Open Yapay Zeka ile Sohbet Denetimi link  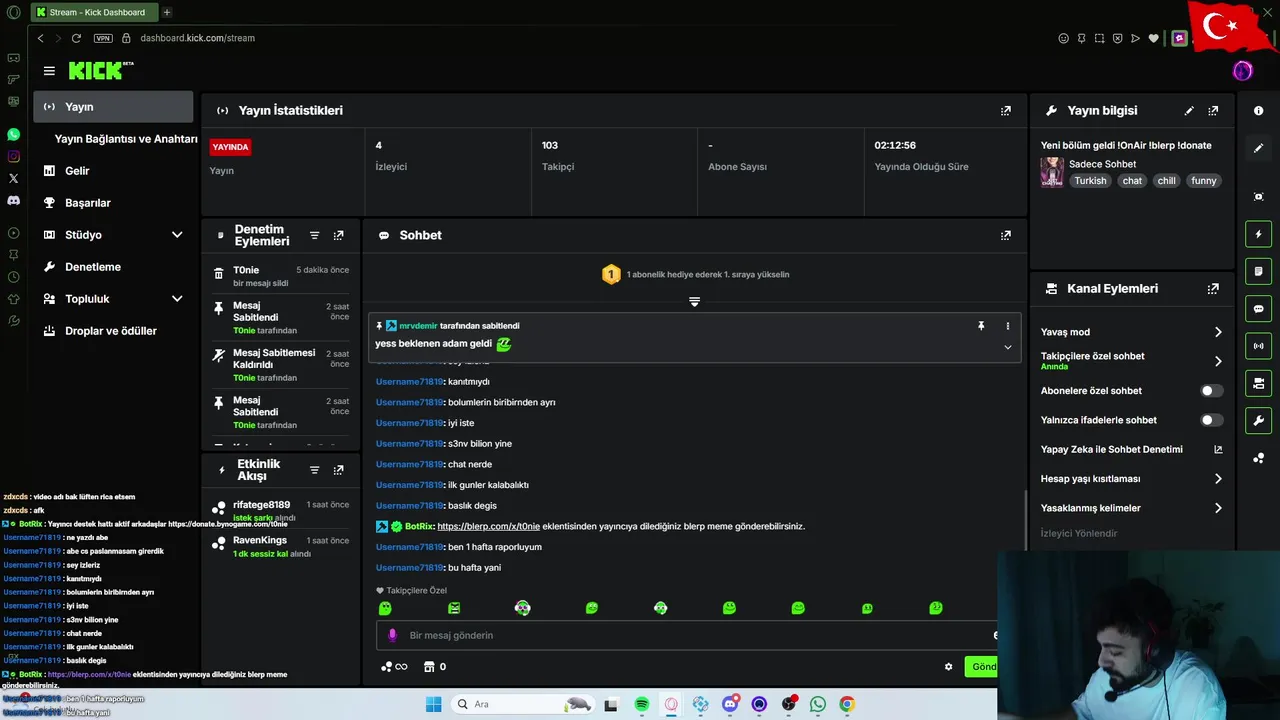tap(1132, 450)
